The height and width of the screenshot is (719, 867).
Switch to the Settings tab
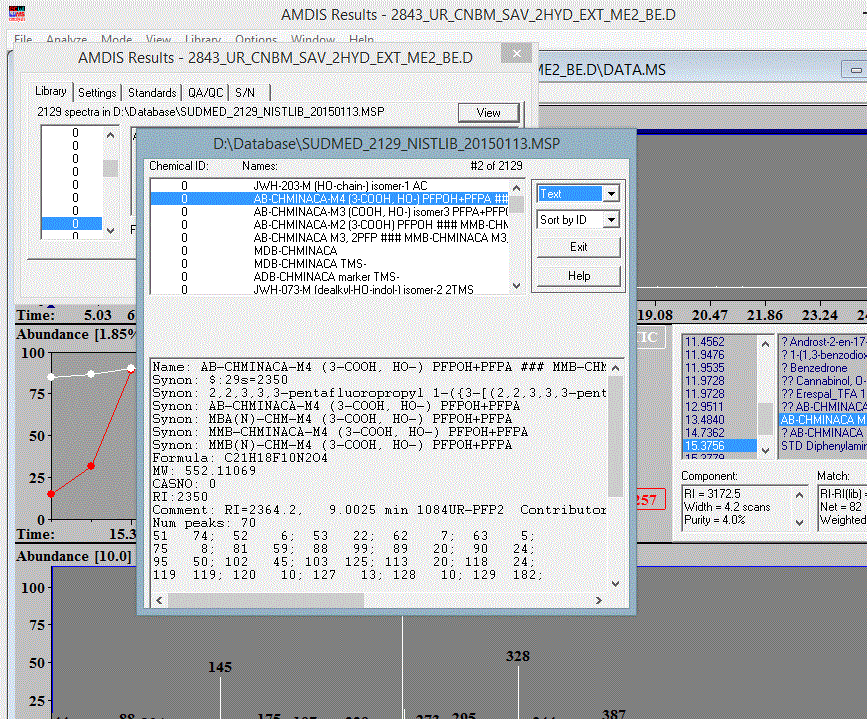coord(97,93)
